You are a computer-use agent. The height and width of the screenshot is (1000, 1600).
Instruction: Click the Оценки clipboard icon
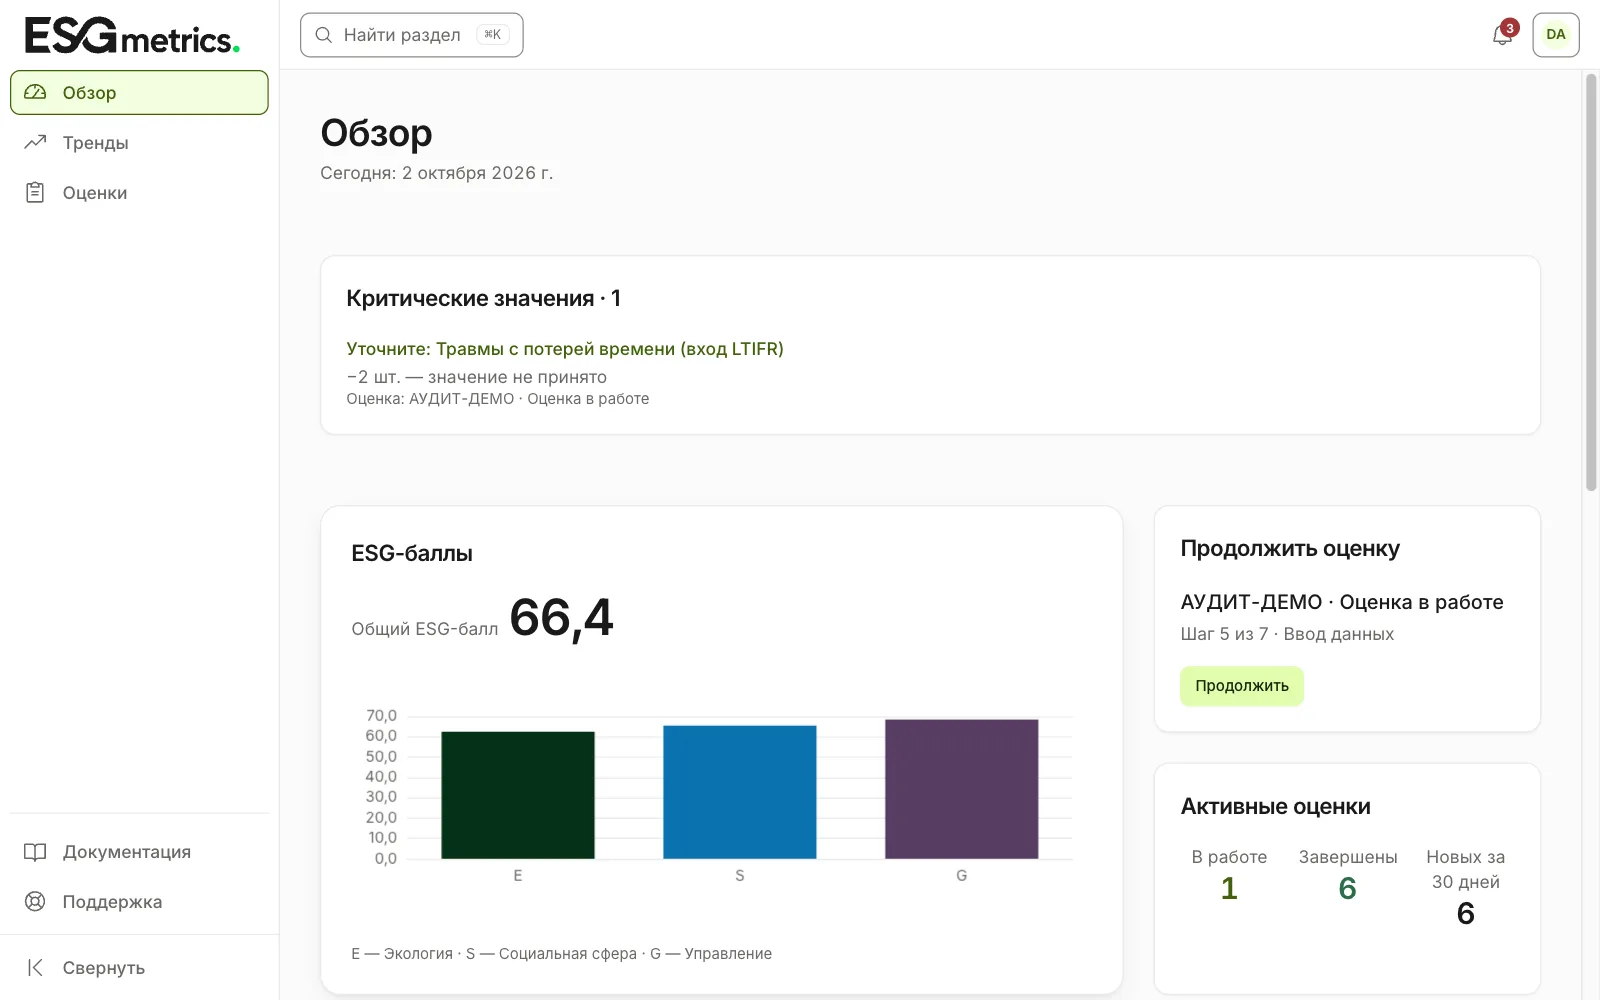click(35, 192)
